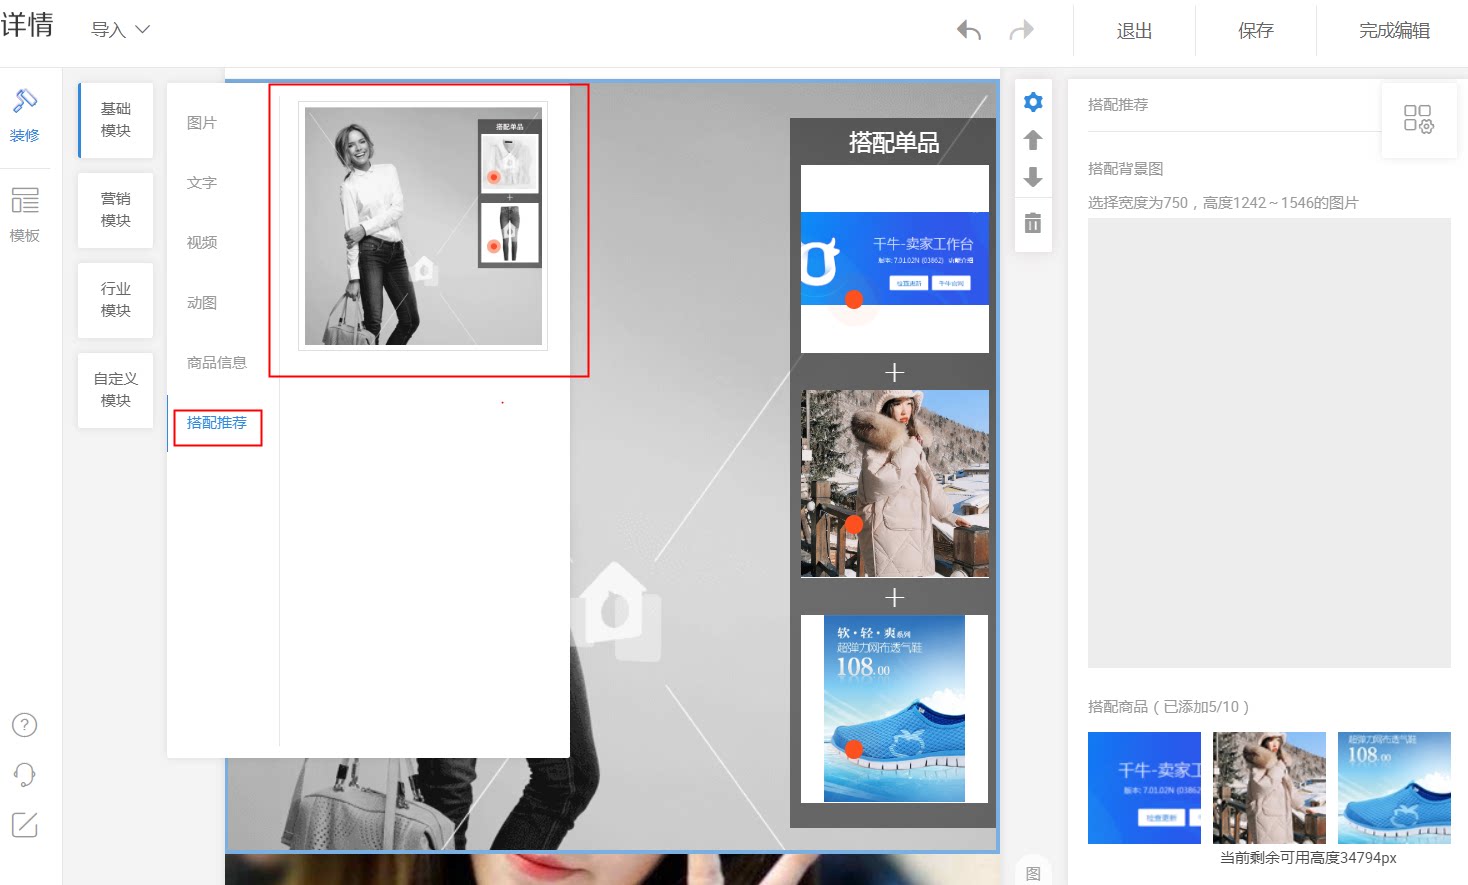Open module settings gear icon
The width and height of the screenshot is (1468, 885).
1033,102
